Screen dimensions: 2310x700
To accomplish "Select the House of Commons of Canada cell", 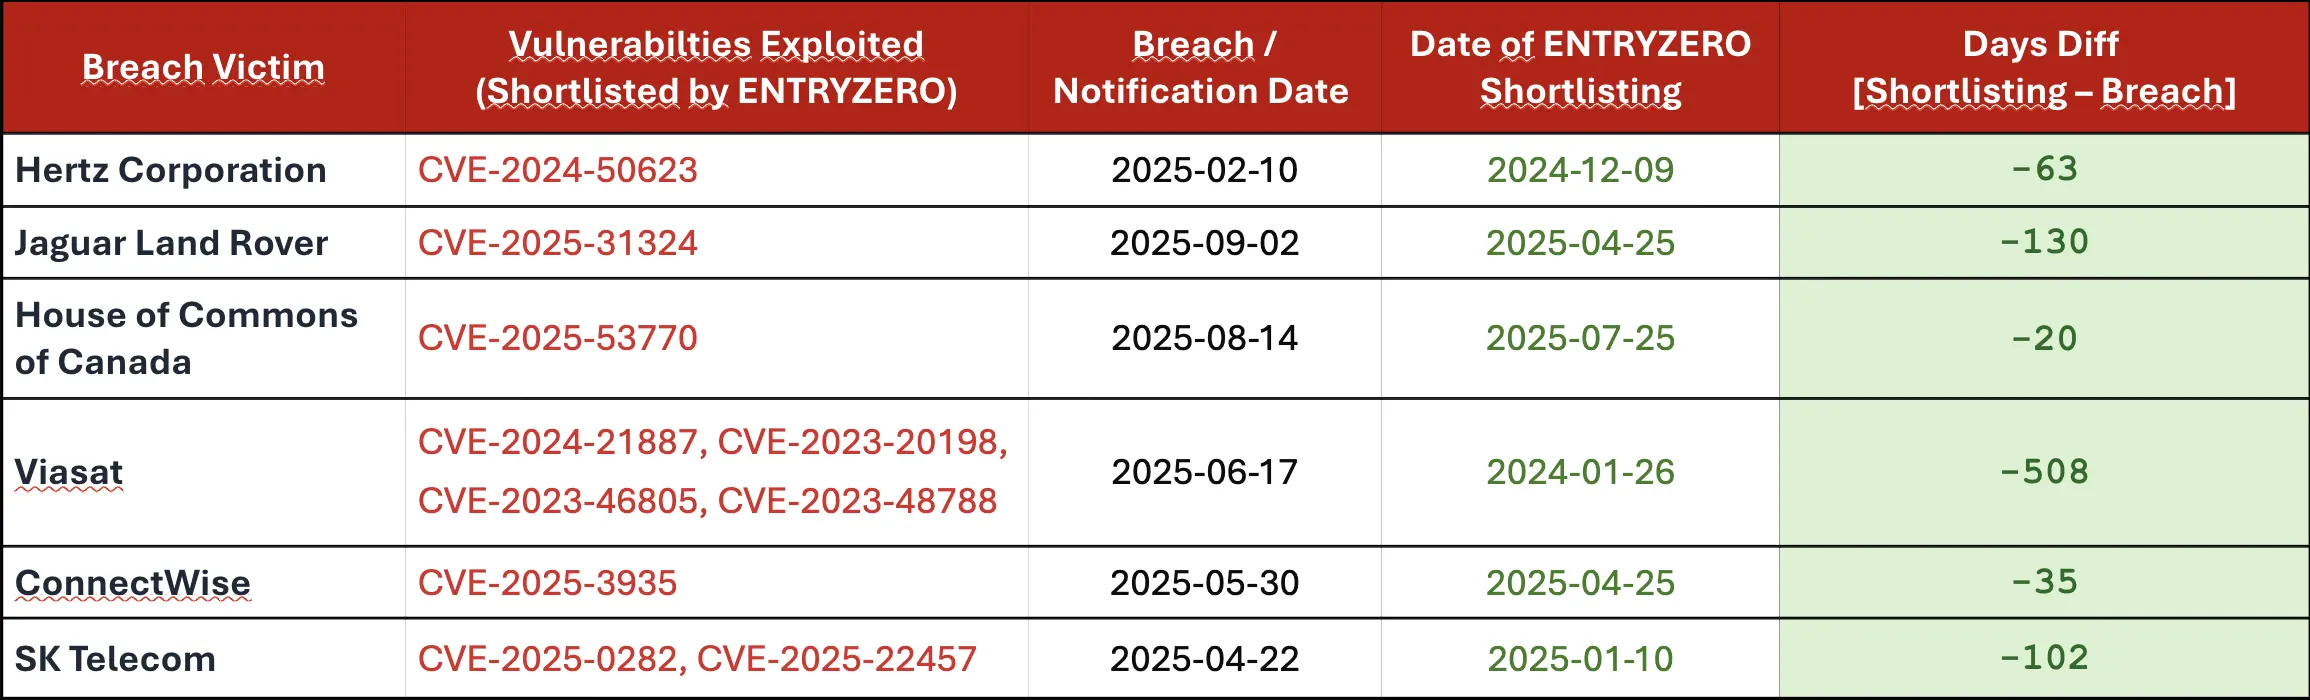I will point(186,338).
